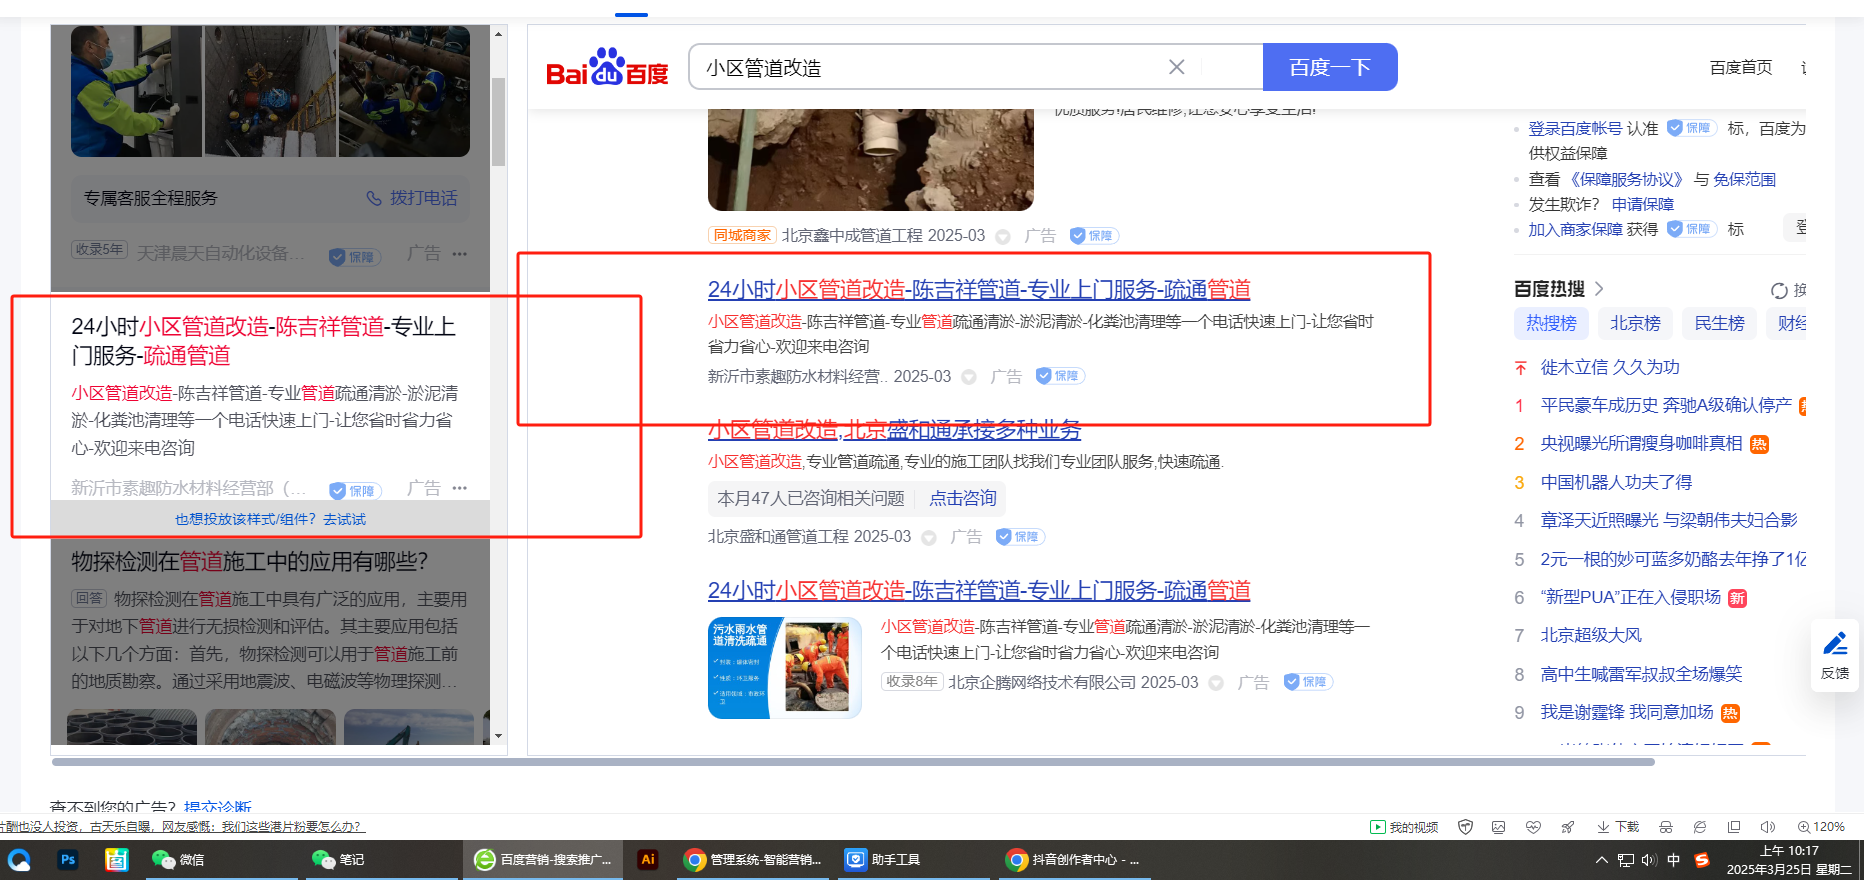Select the 北京榜 tab

pos(1635,323)
